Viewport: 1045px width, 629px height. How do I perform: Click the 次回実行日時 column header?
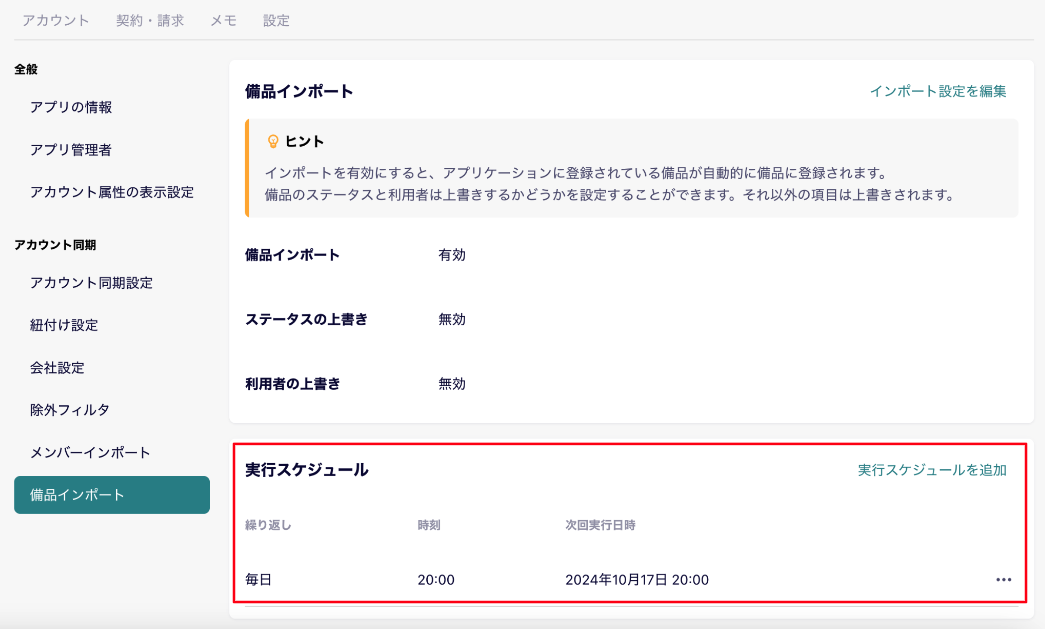click(x=600, y=525)
